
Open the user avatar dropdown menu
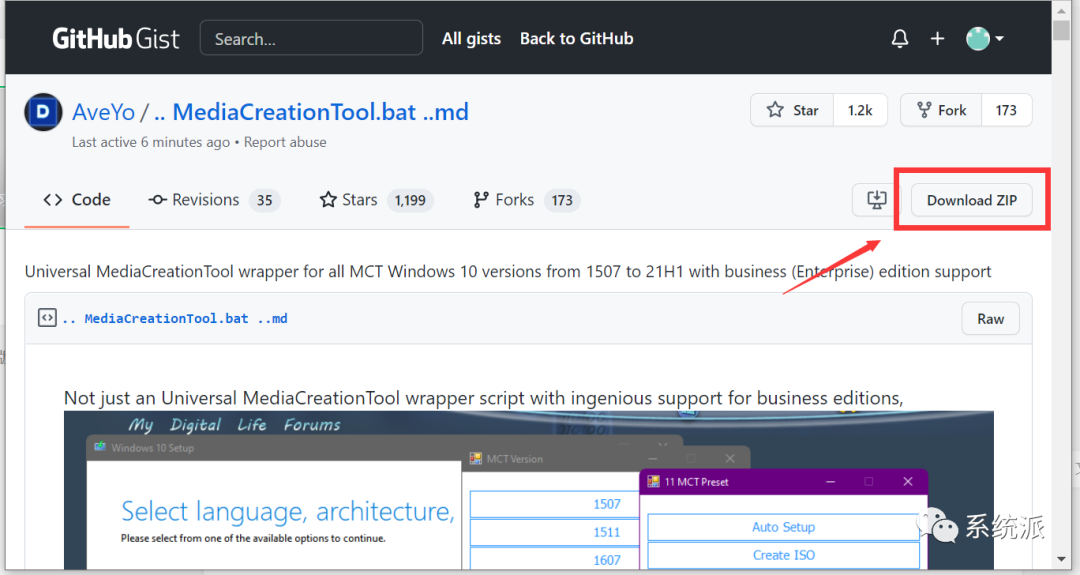[x=984, y=39]
